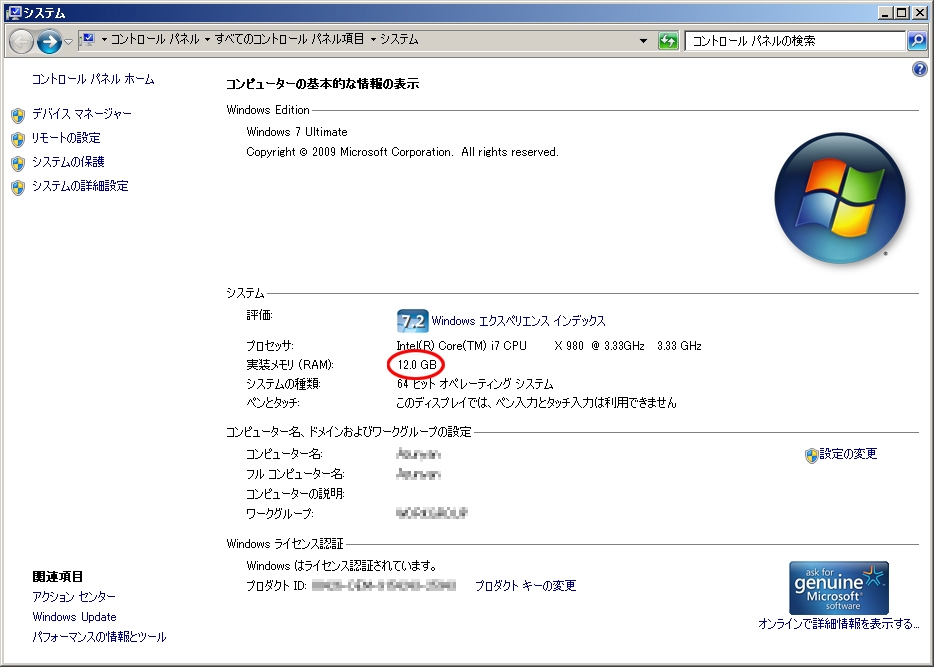Click the Intel(R) Core(TM) i7 CPU text

click(462, 346)
